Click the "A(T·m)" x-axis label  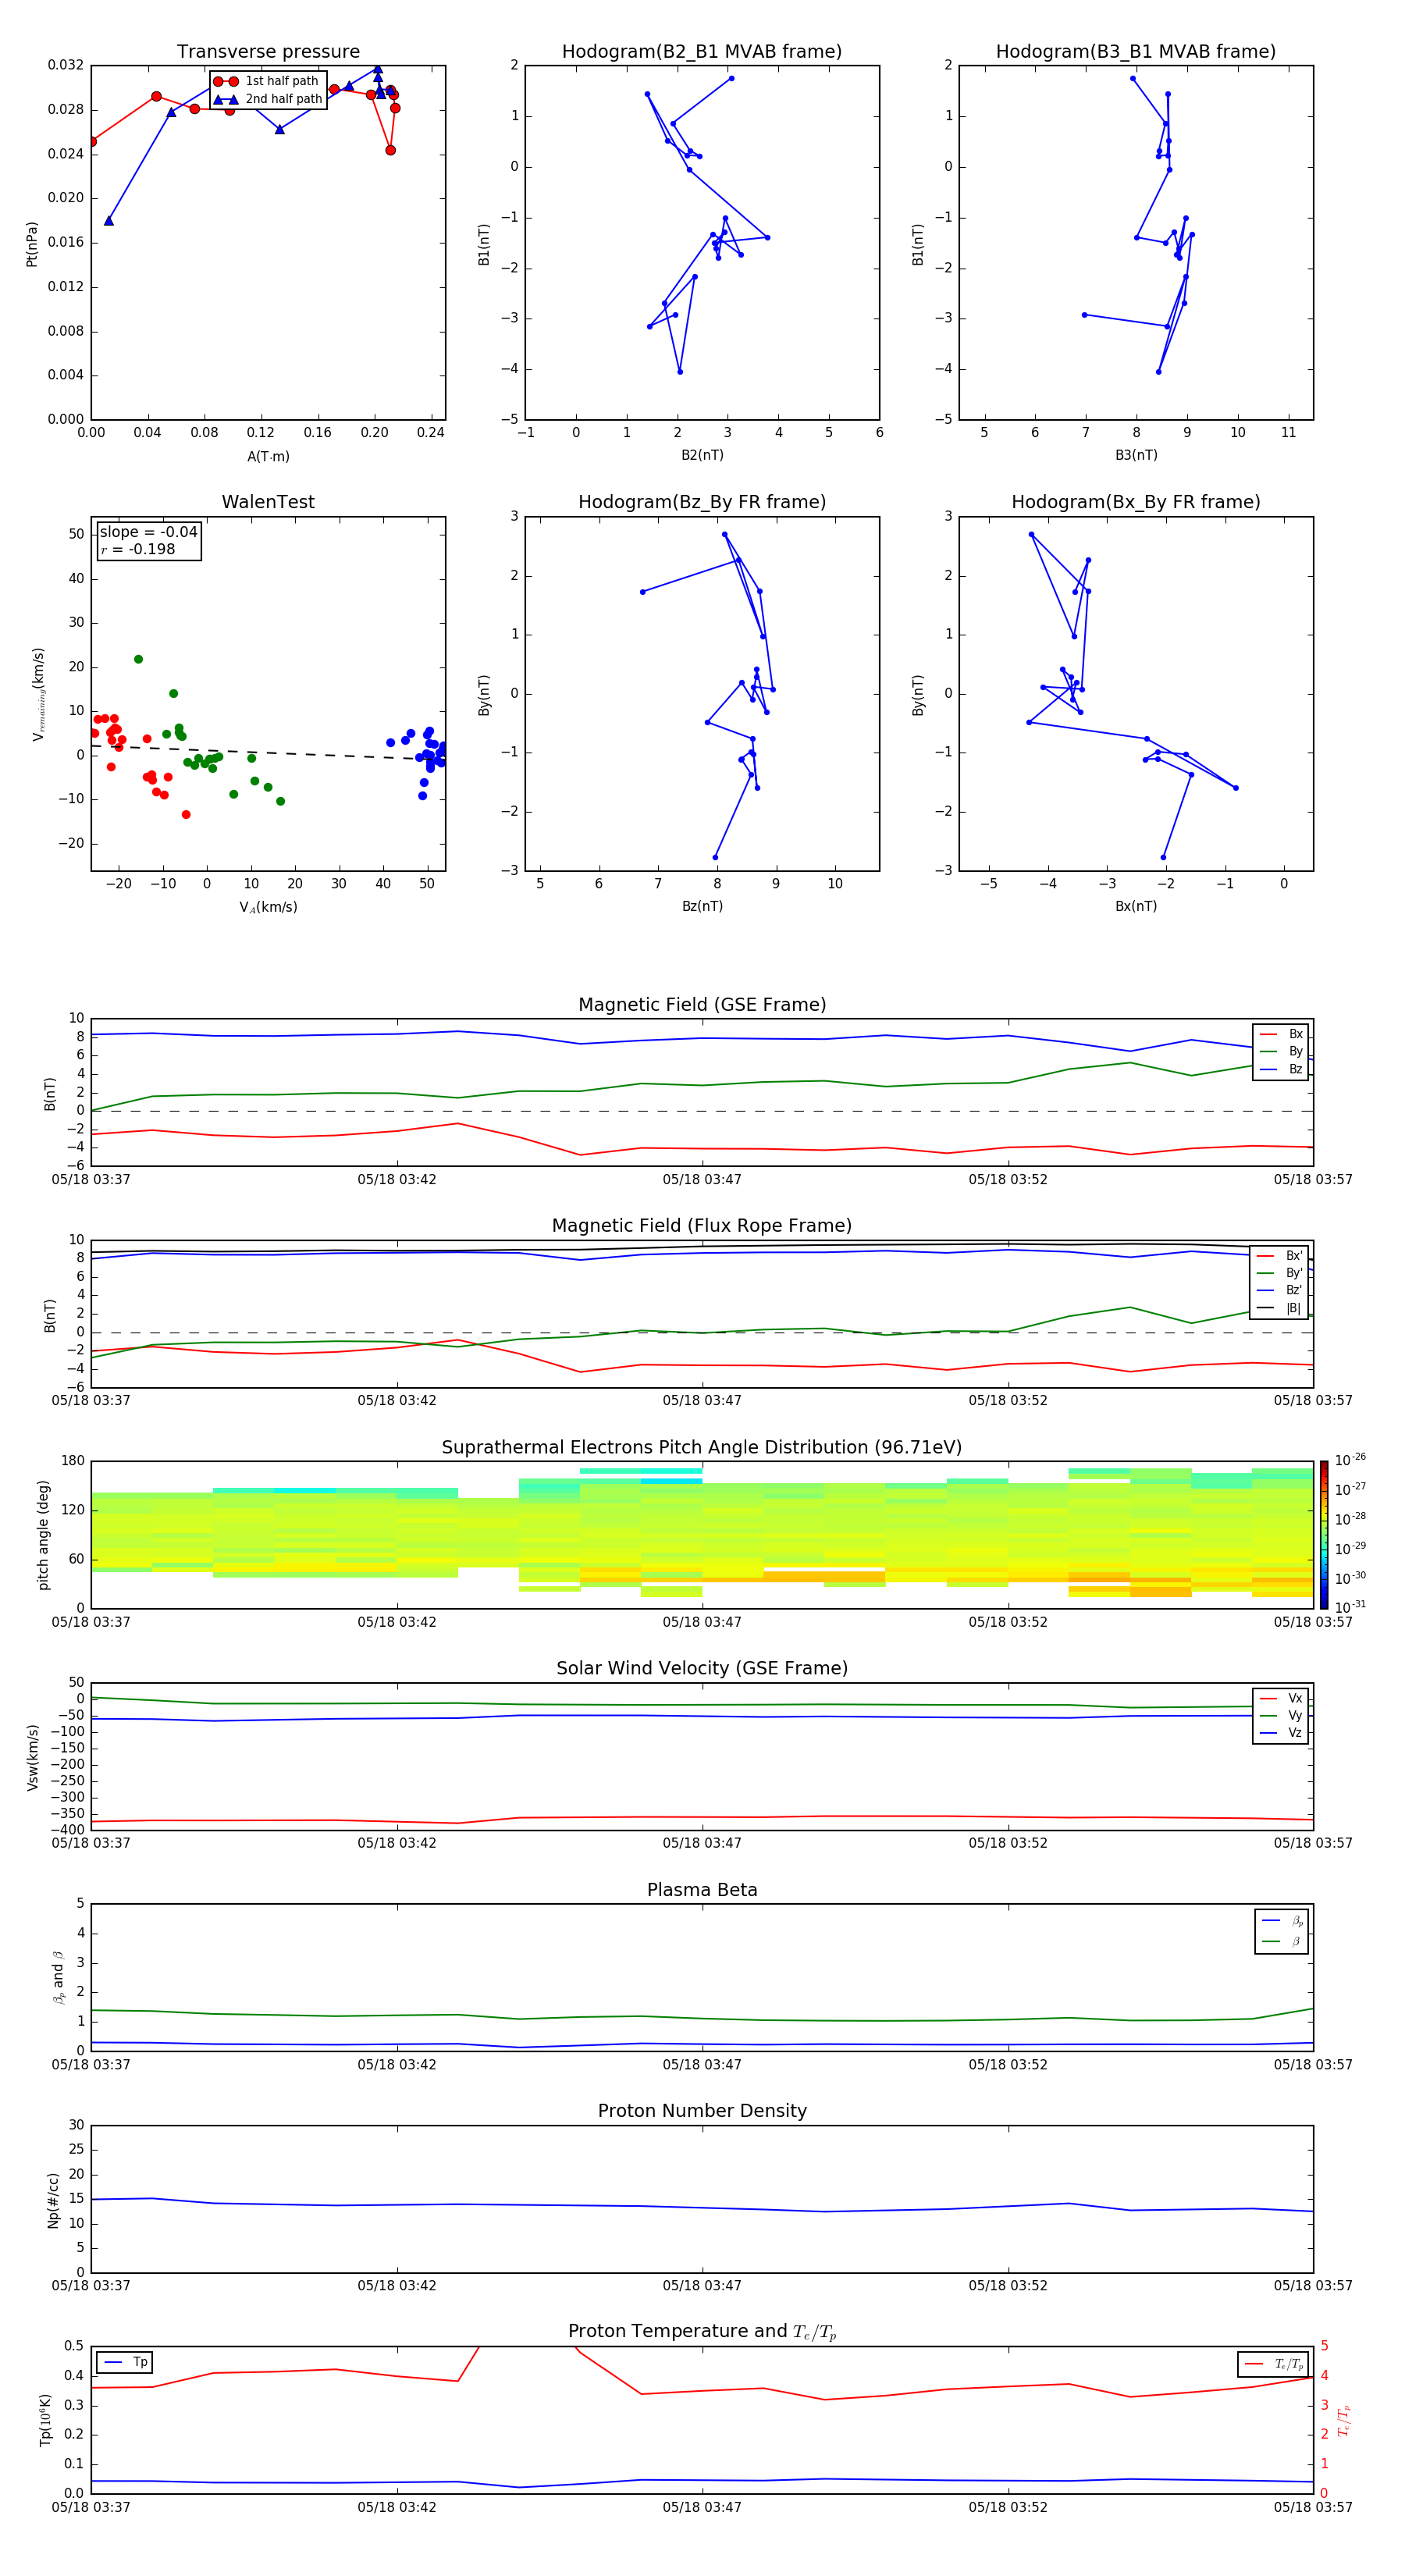[x=268, y=456]
